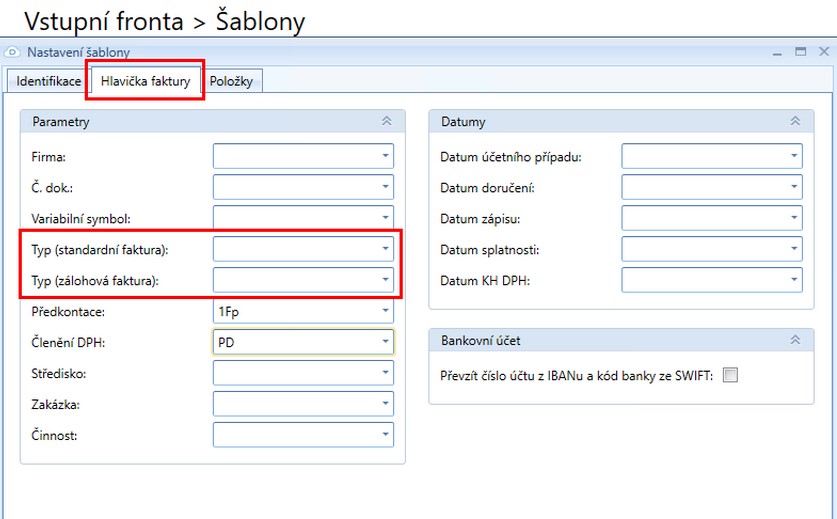
Task: Open the Středisko dropdown list
Action: [x=385, y=373]
